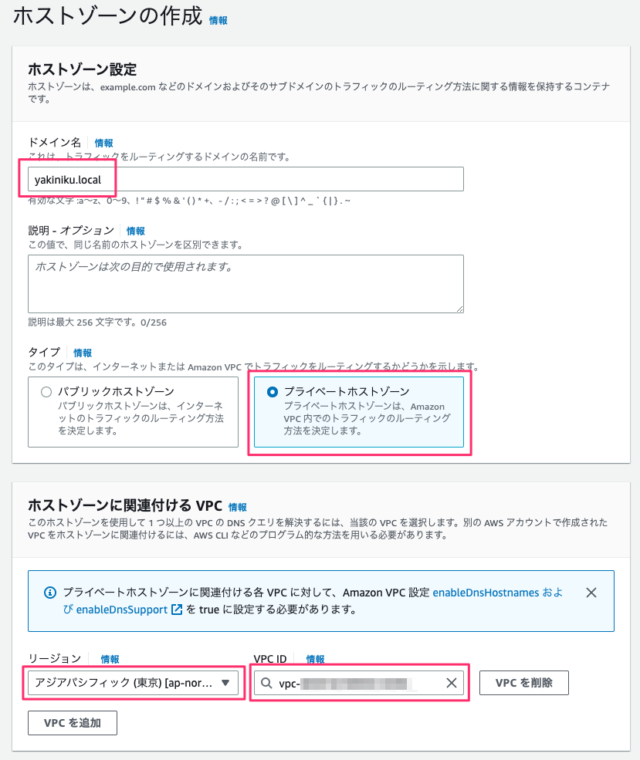Open the 情報 link next to 説明 - オプション
This screenshot has height=760, width=640.
[135, 231]
